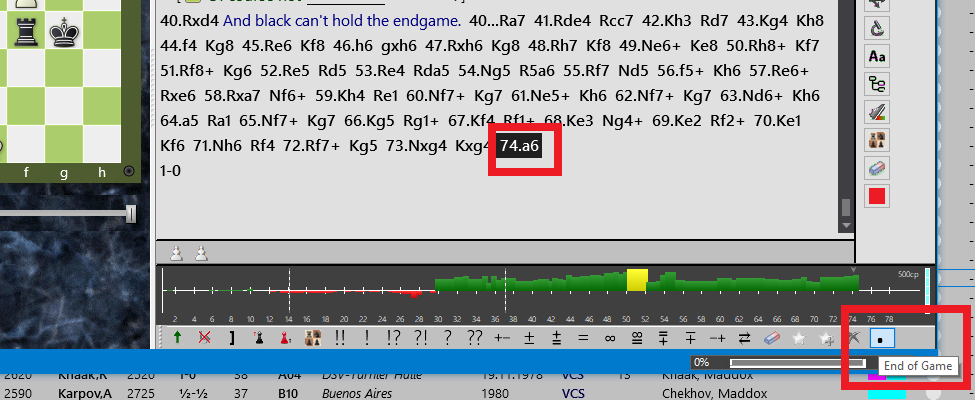Click the Aa font icon
Viewport: 975px width, 401px height.
[x=877, y=56]
